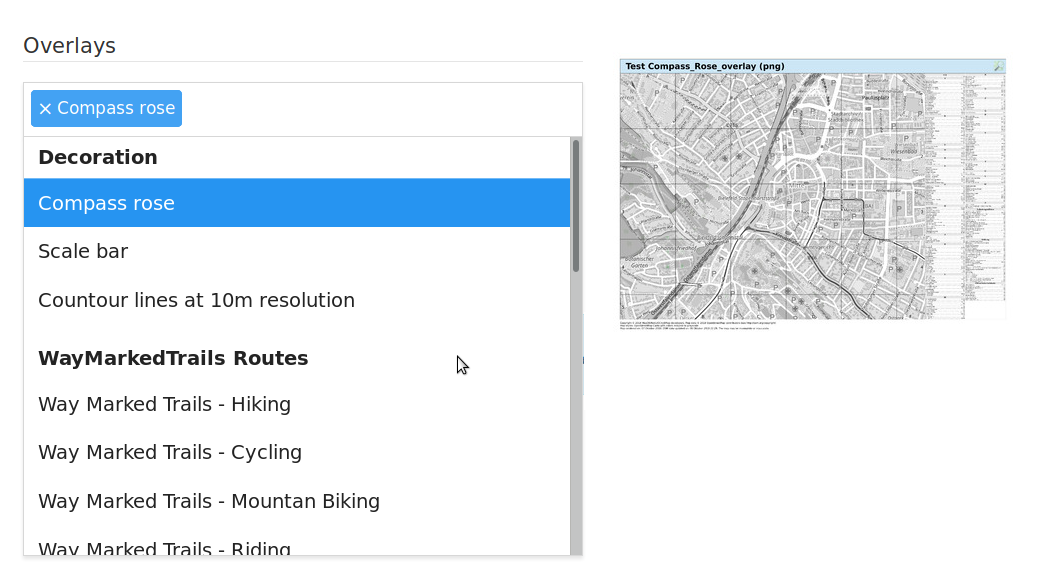Viewport: 1042px width, 570px height.
Task: Click the Test Compass_Rose_overlay (png) title
Action: coord(704,66)
